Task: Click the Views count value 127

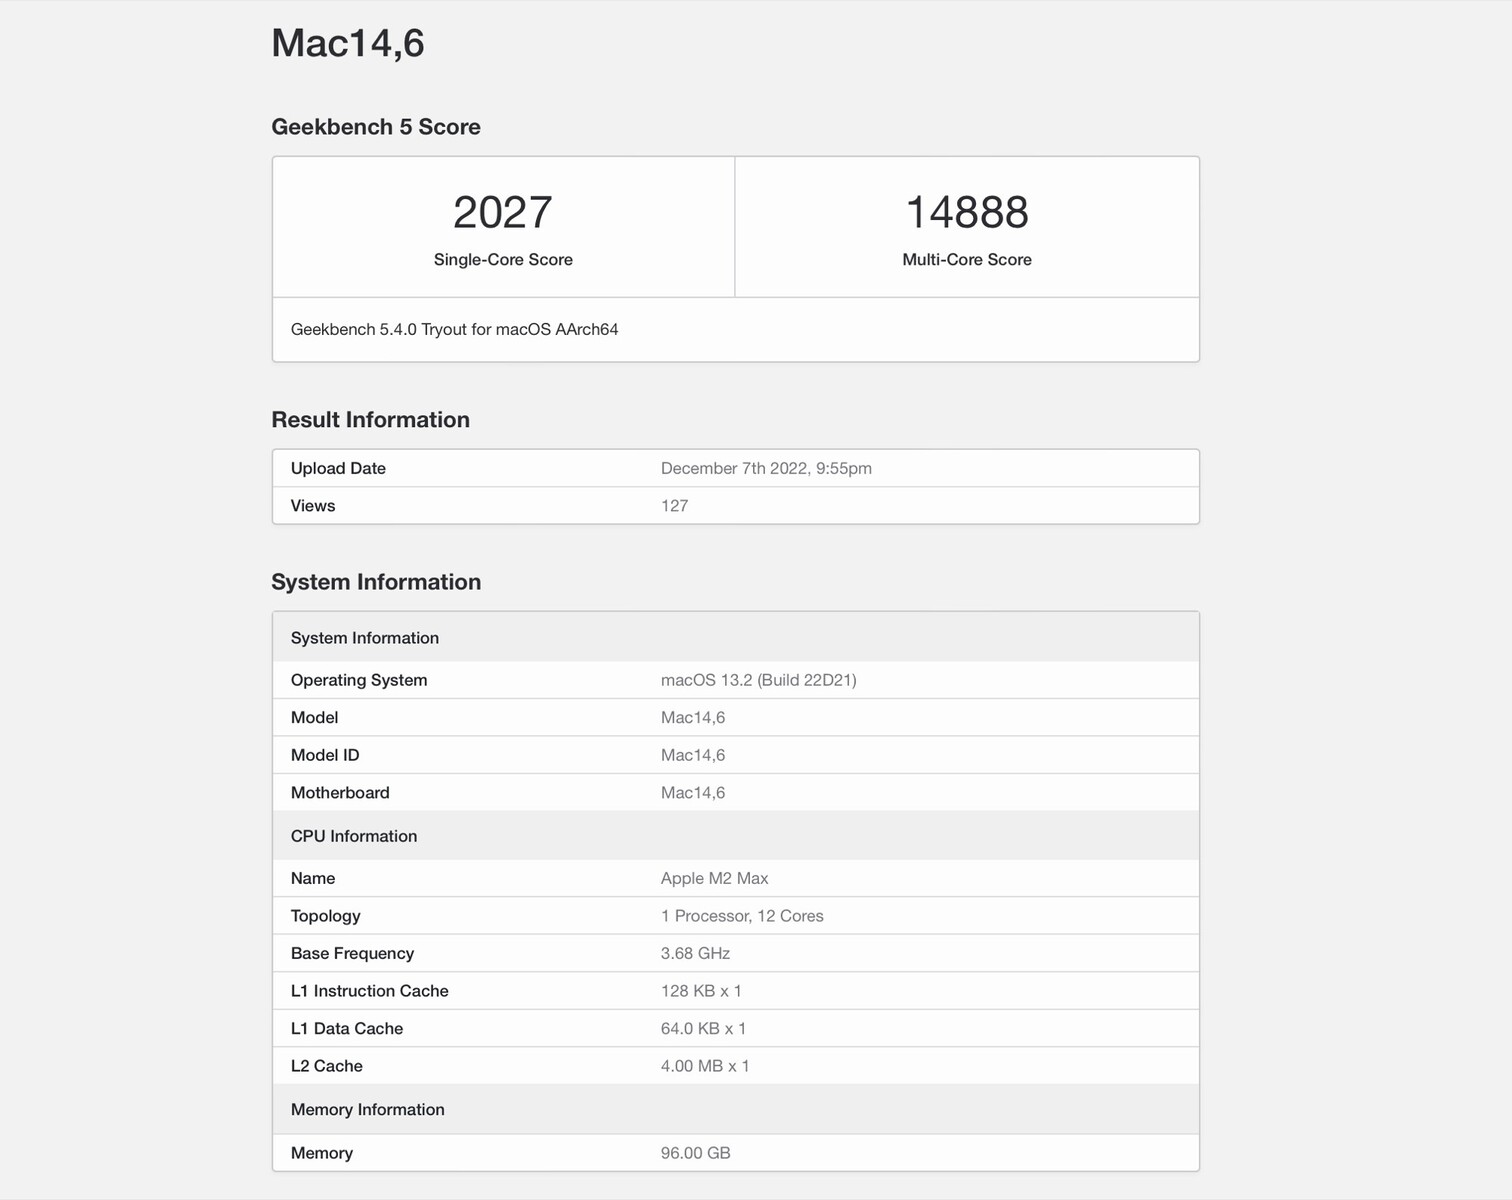Action: click(x=674, y=506)
